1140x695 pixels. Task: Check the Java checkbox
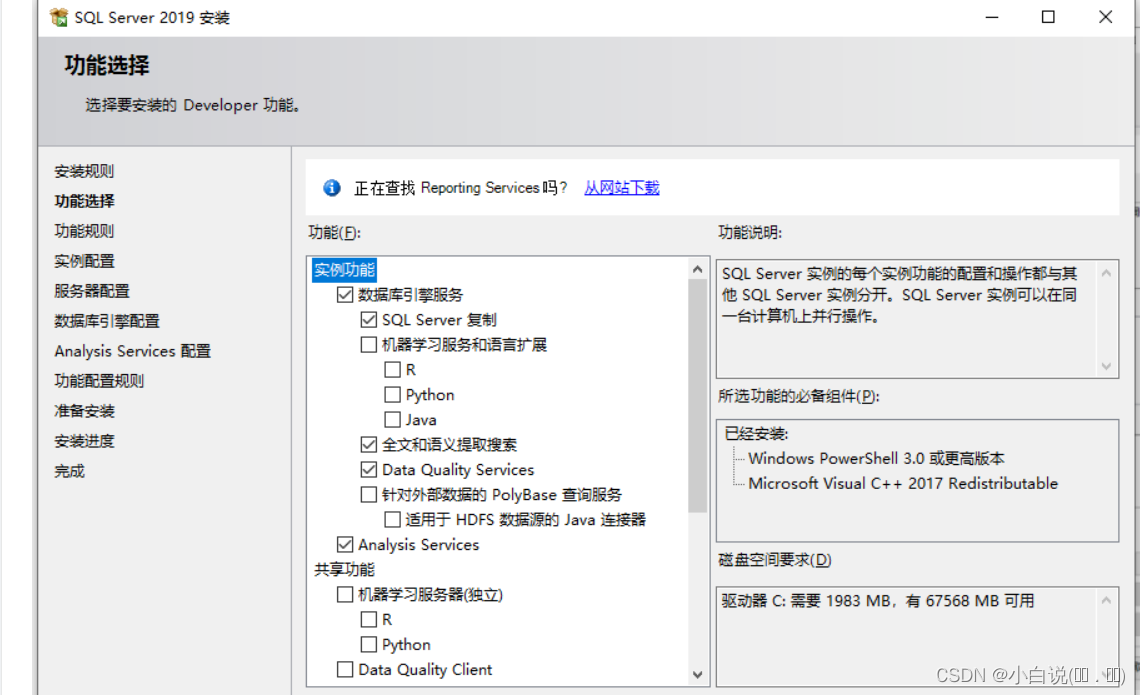click(393, 419)
